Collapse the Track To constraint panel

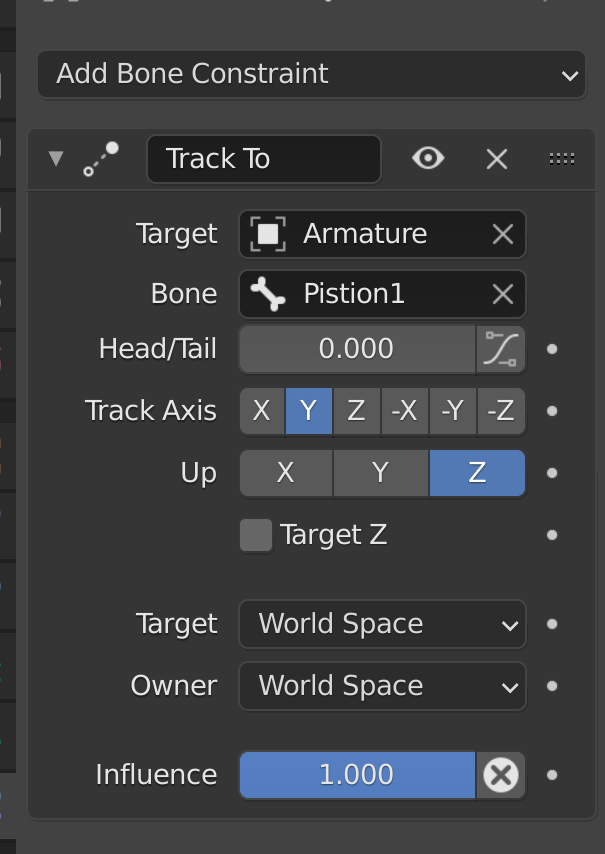(x=56, y=159)
